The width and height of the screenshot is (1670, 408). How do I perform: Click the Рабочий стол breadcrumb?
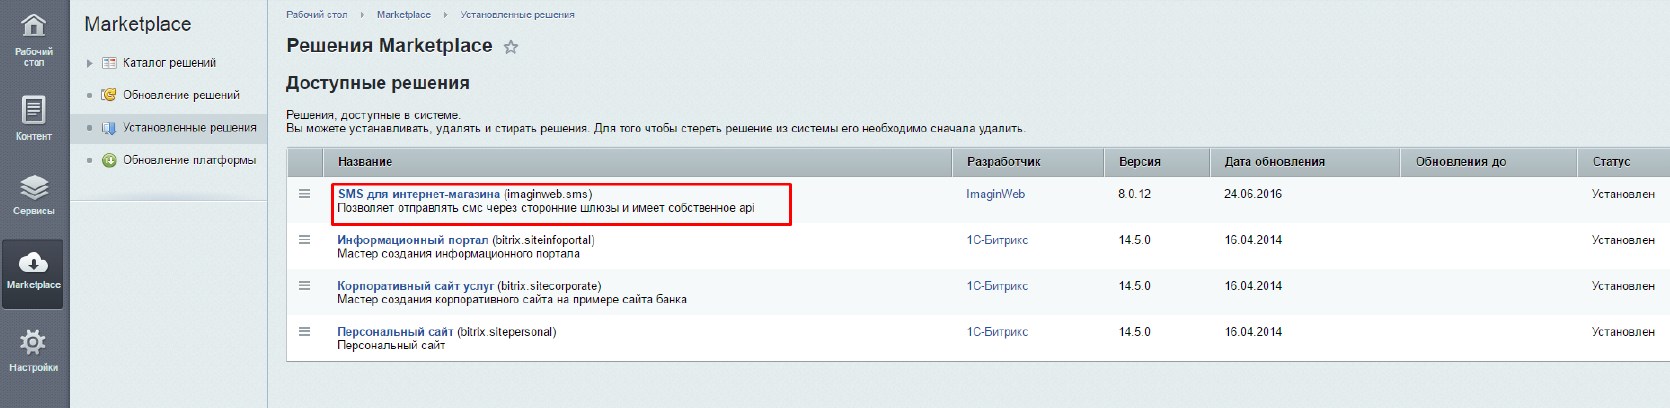point(316,15)
